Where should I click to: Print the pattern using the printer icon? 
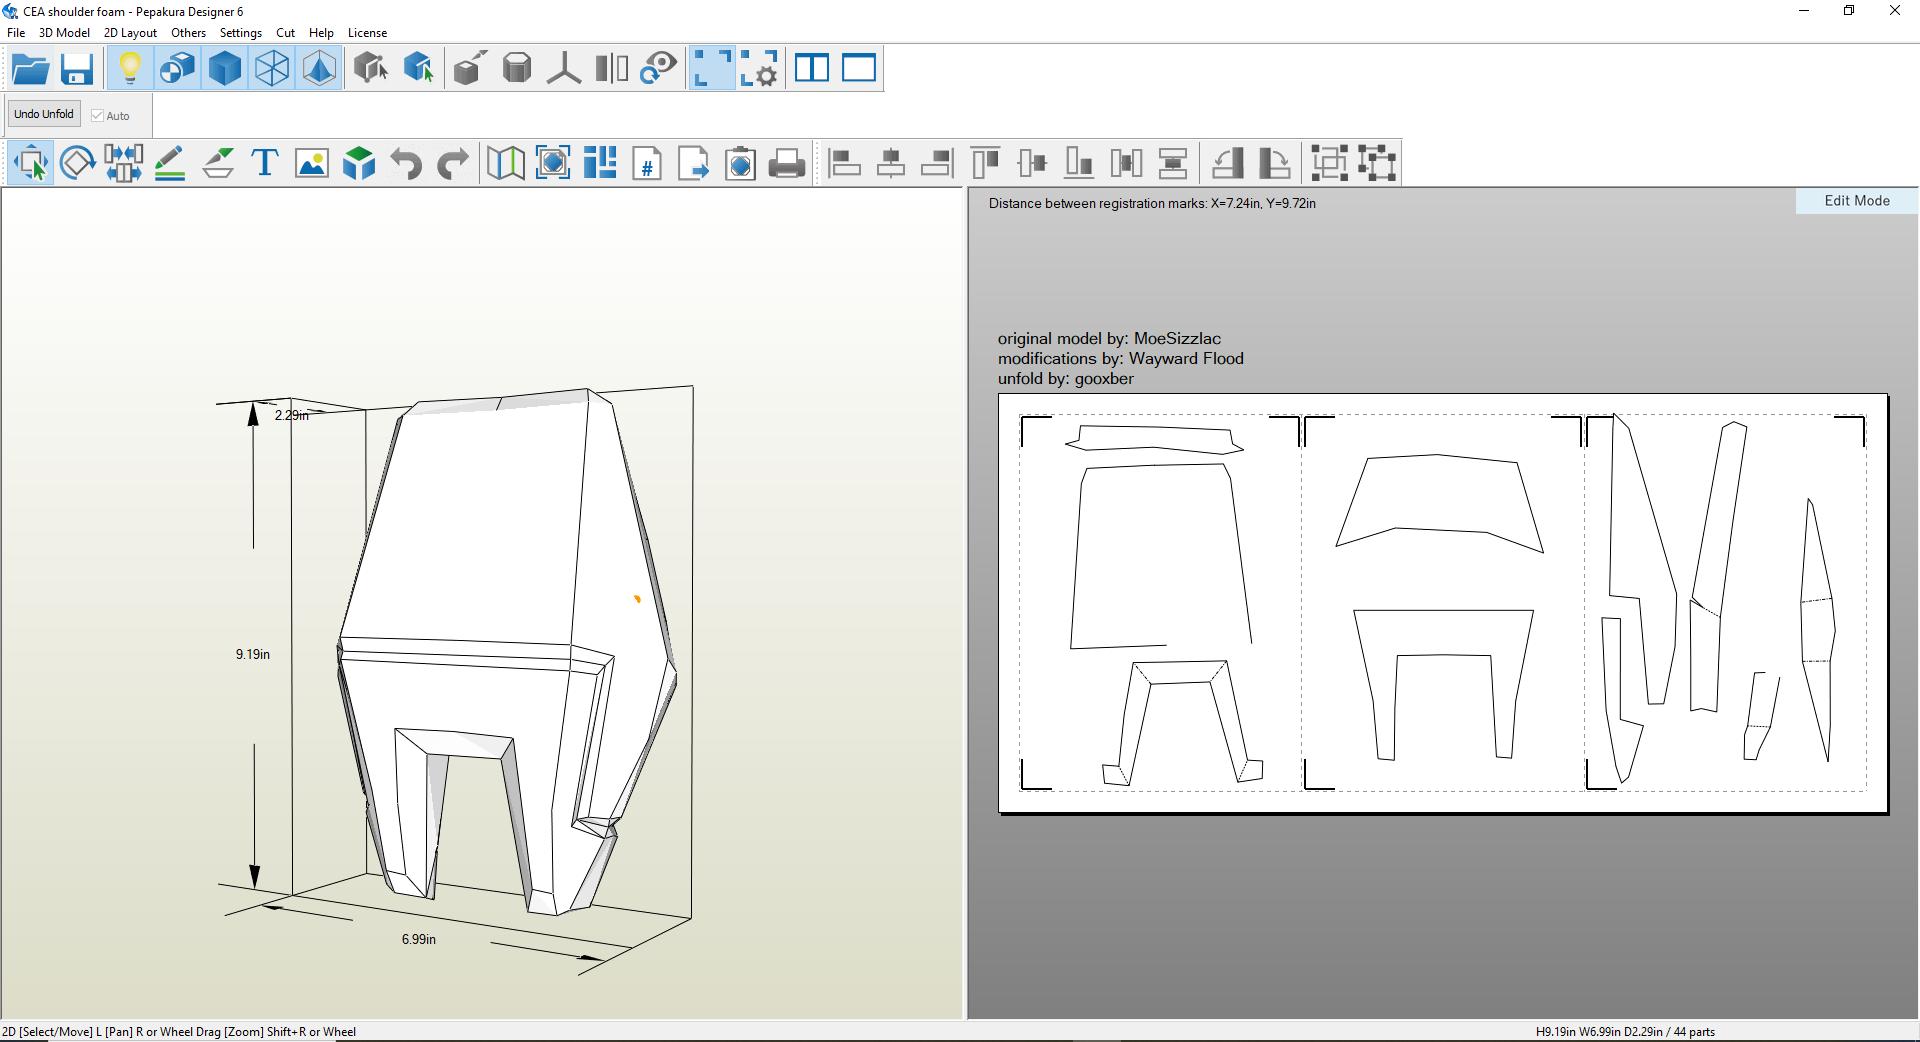(x=787, y=162)
